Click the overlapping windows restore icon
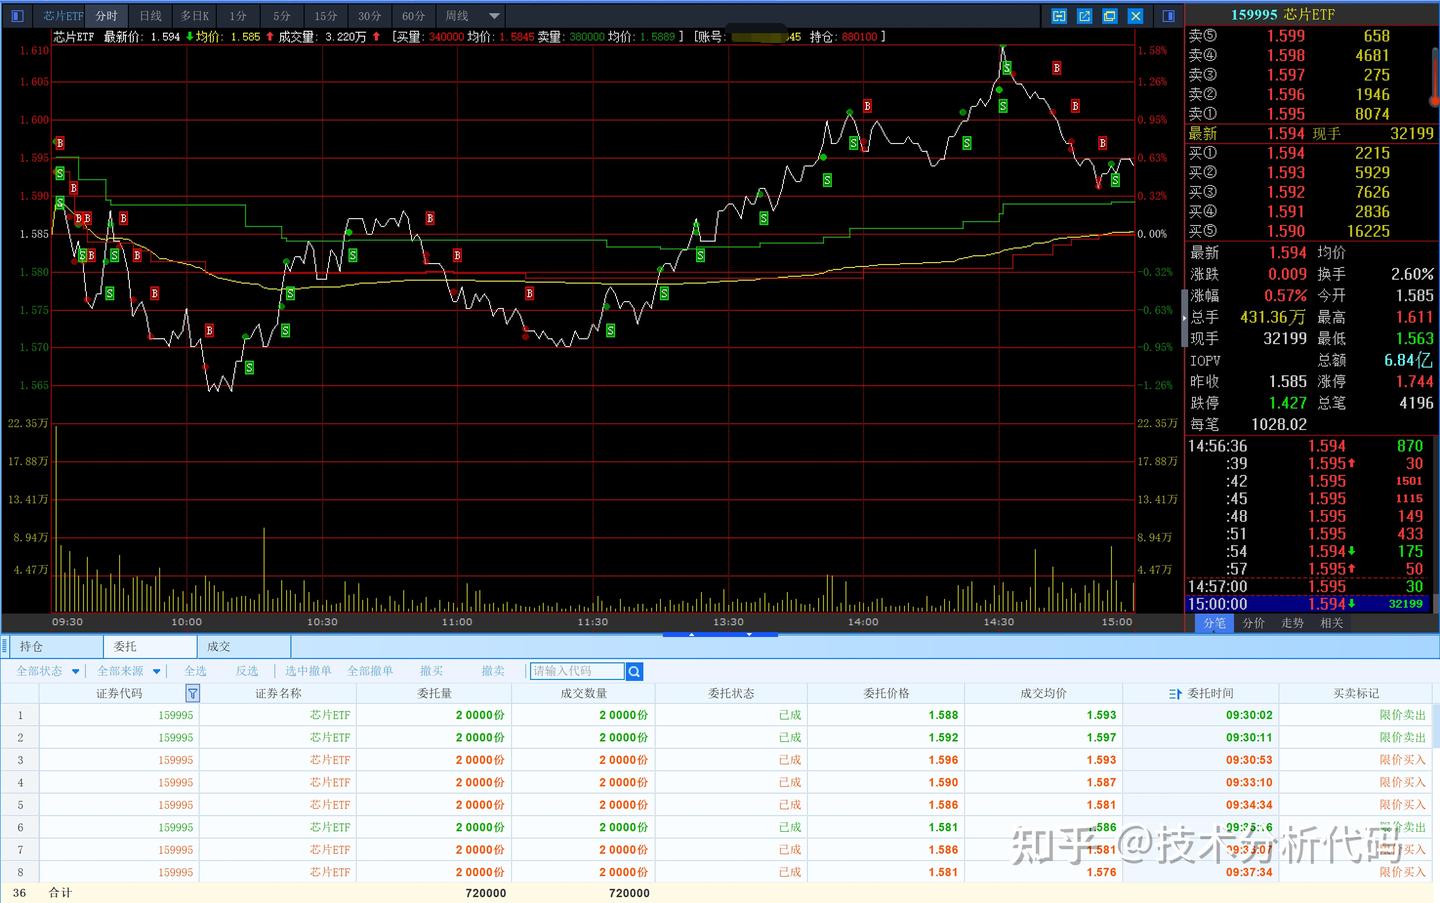 [x=1110, y=16]
